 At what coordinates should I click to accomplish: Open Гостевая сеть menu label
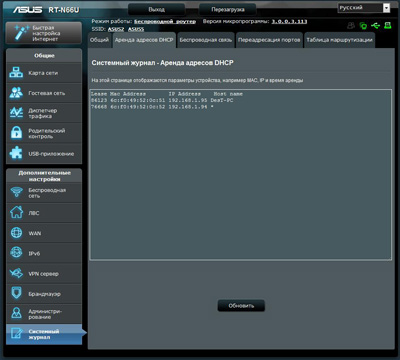click(47, 93)
